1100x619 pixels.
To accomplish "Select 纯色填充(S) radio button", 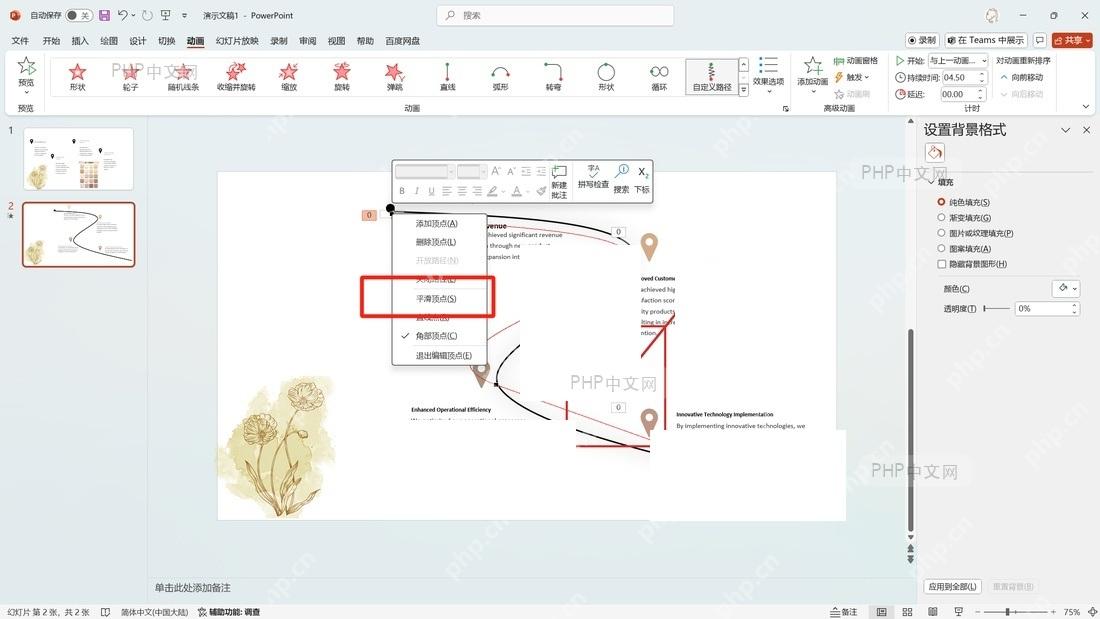I will point(941,202).
